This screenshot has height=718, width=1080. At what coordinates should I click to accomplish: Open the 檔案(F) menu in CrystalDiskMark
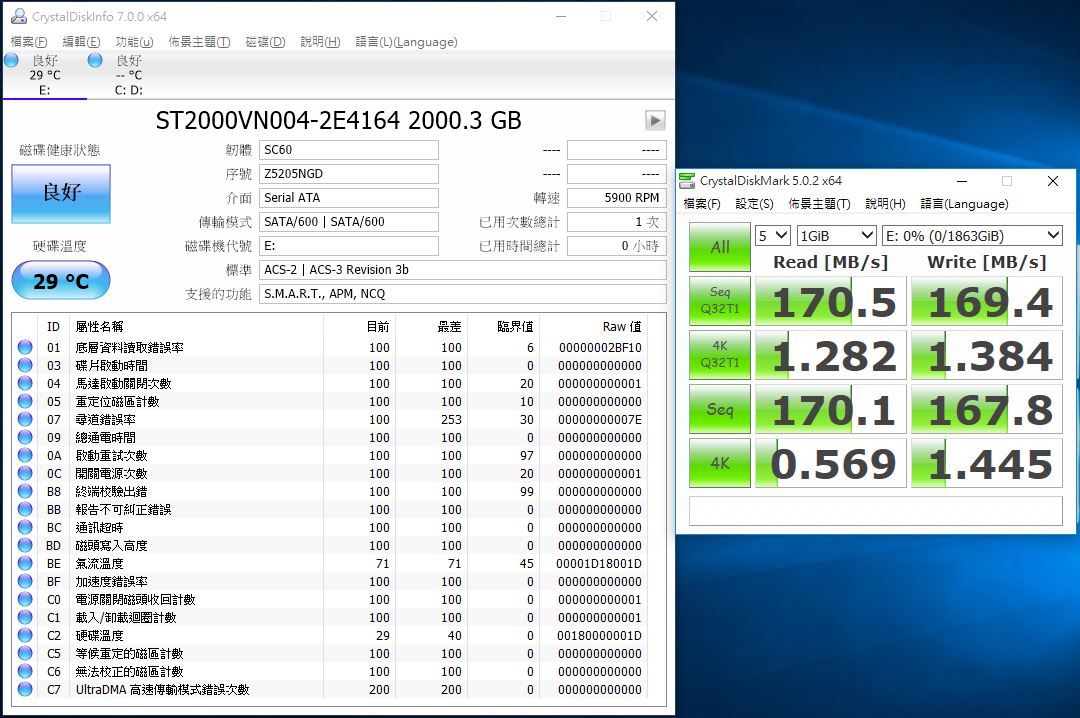click(x=702, y=204)
